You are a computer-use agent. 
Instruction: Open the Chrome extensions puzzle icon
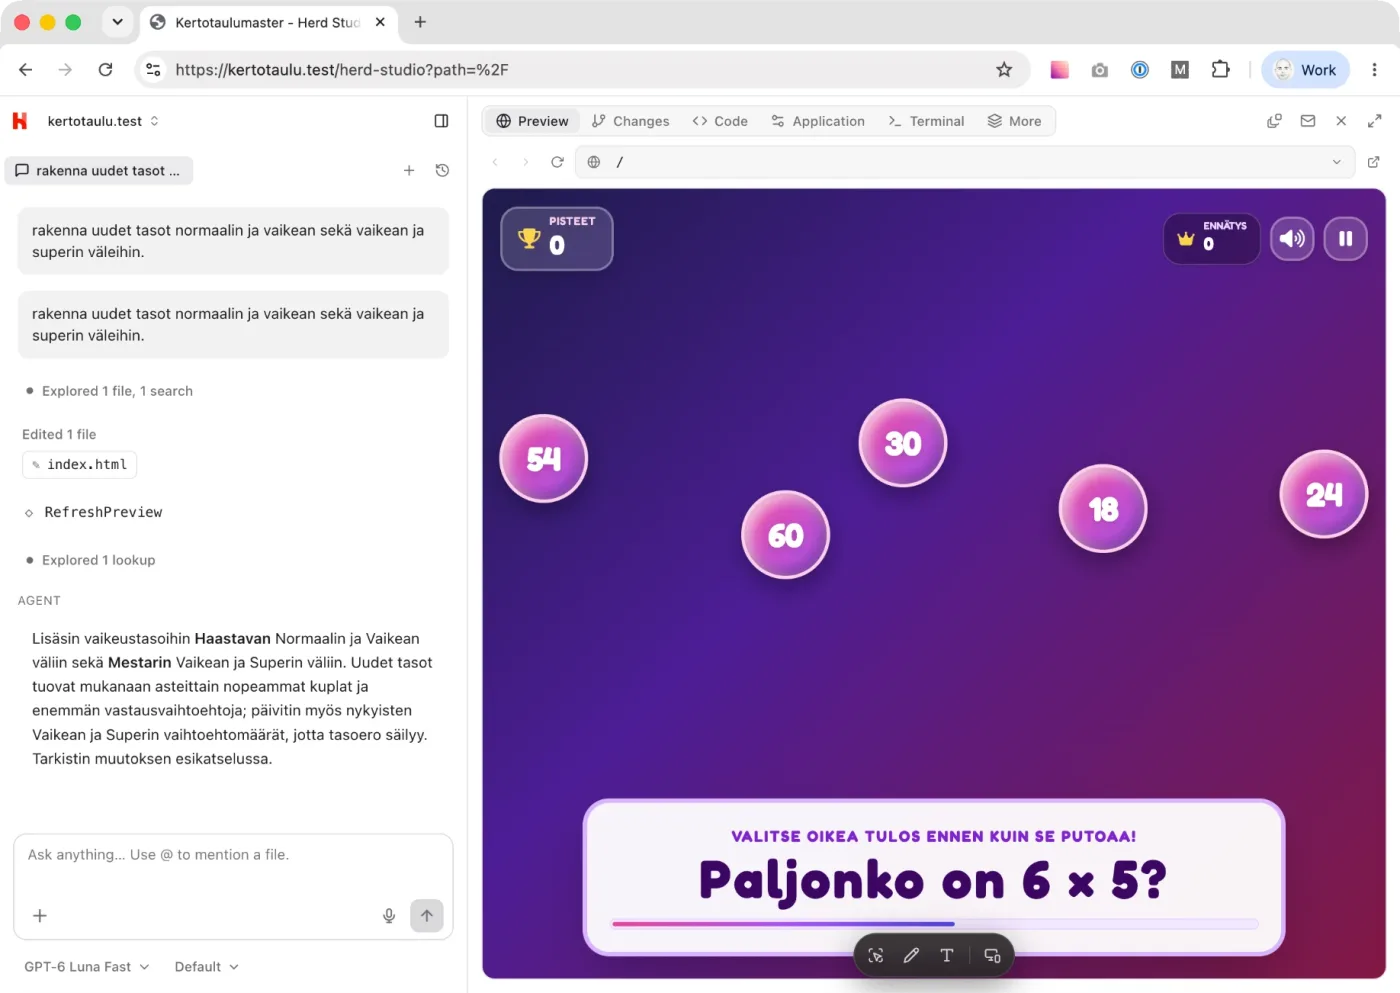click(1220, 70)
